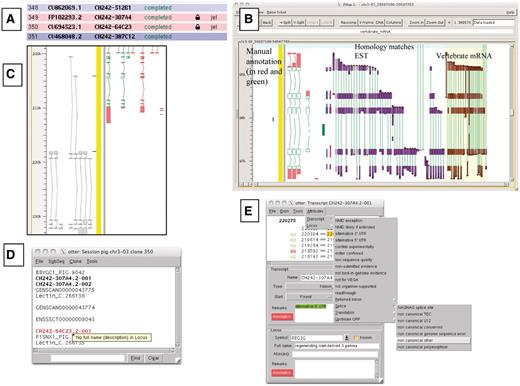Toggle the known checkbox in Locus section
This screenshot has height=386, width=520.
coord(356,338)
